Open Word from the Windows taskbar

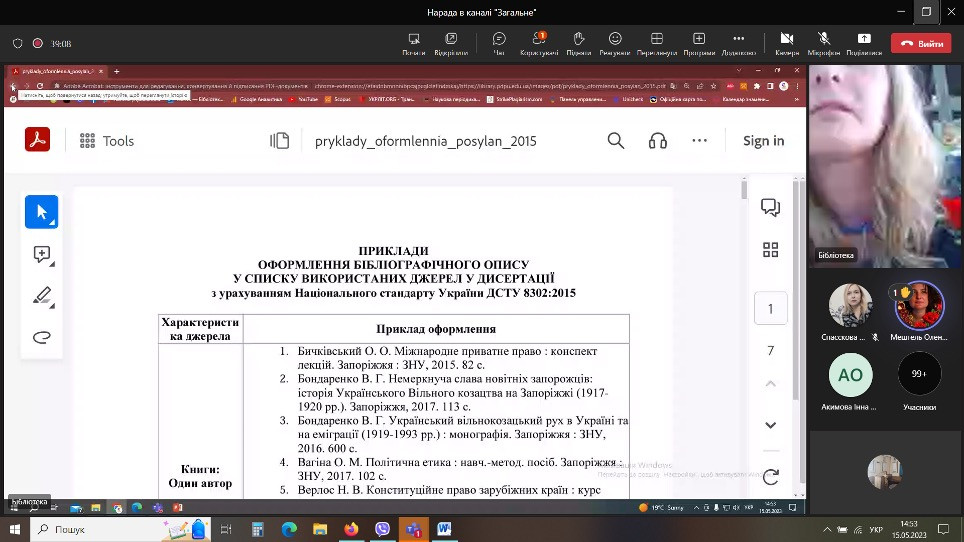point(444,529)
